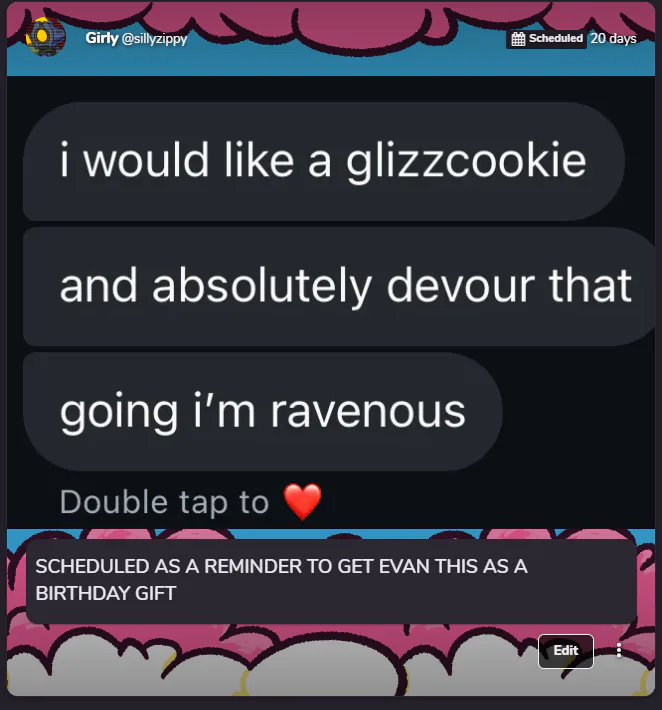Click the Scheduled status label
The height and width of the screenshot is (710, 662).
pos(556,38)
